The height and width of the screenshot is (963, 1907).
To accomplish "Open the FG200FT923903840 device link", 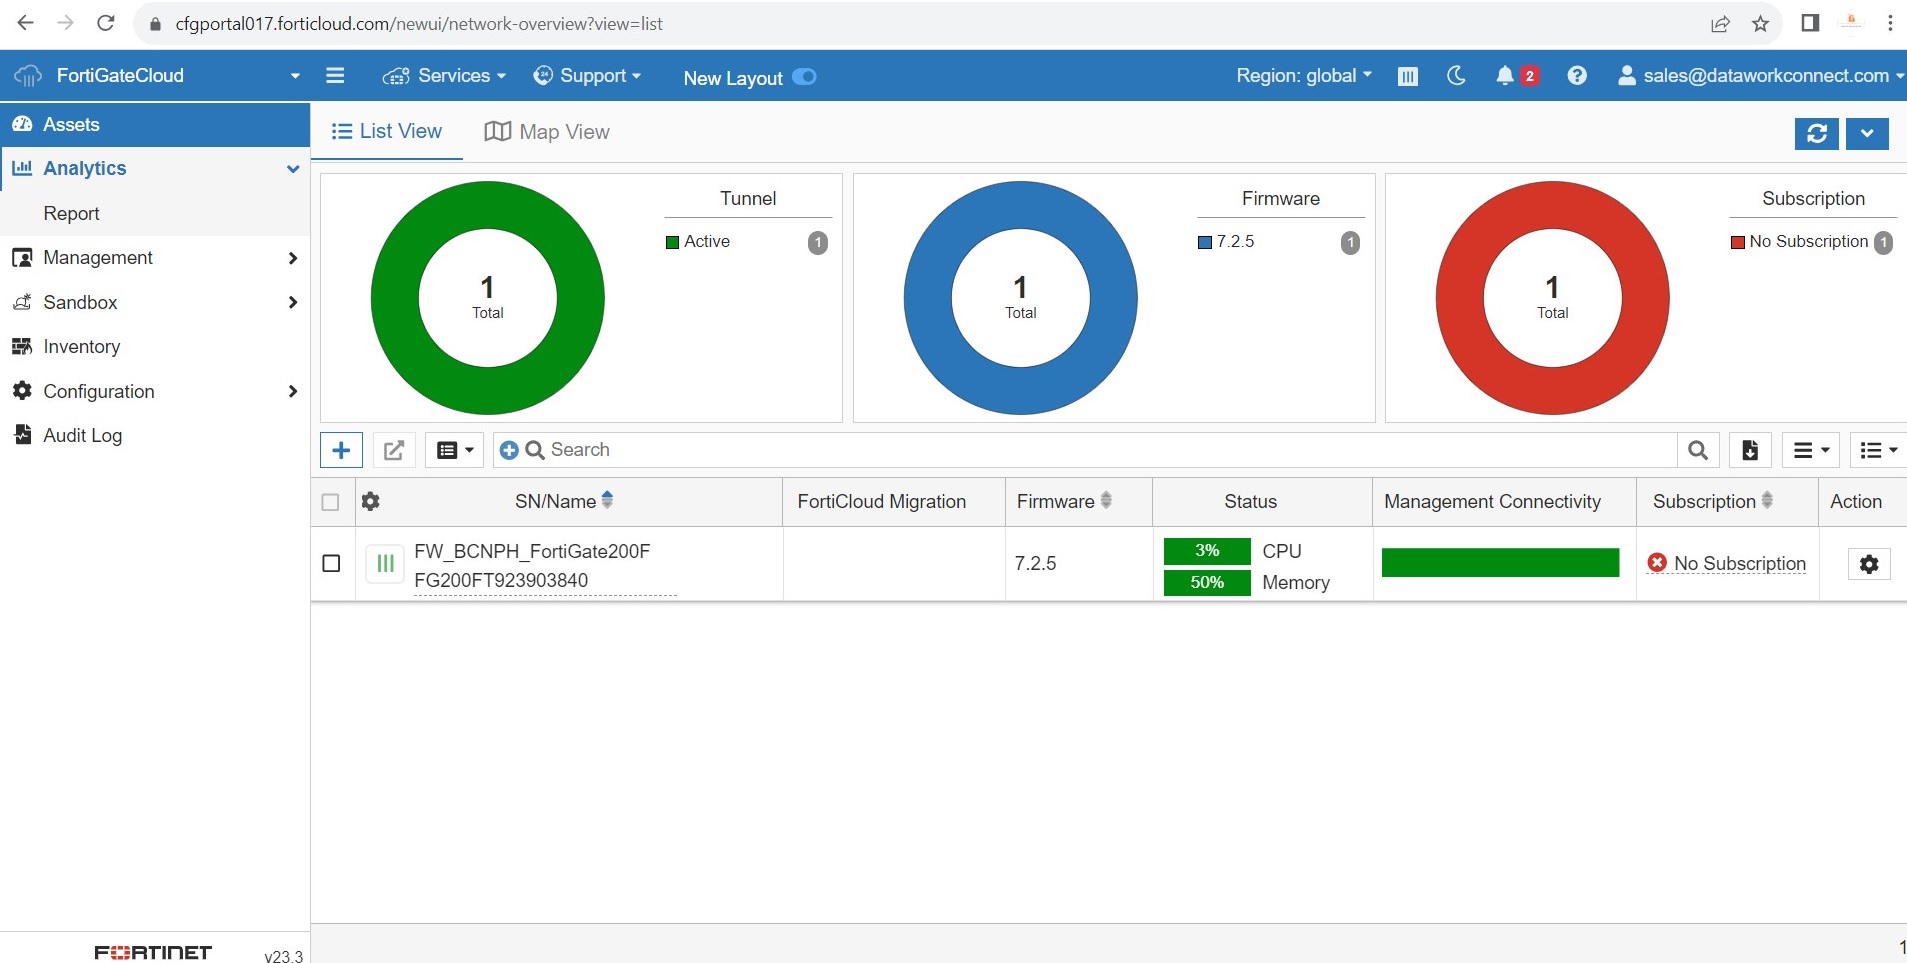I will click(501, 581).
